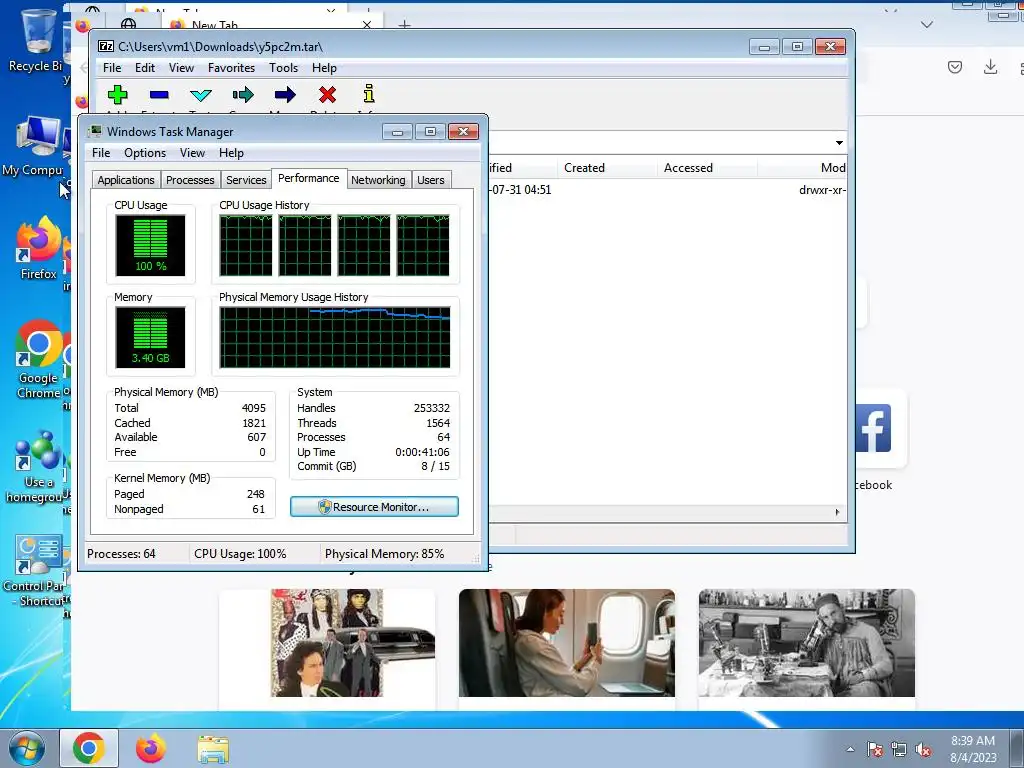Click the right arrow of 7-Zip horizontal scrollbar
Viewport: 1024px width, 768px height.
[837, 513]
